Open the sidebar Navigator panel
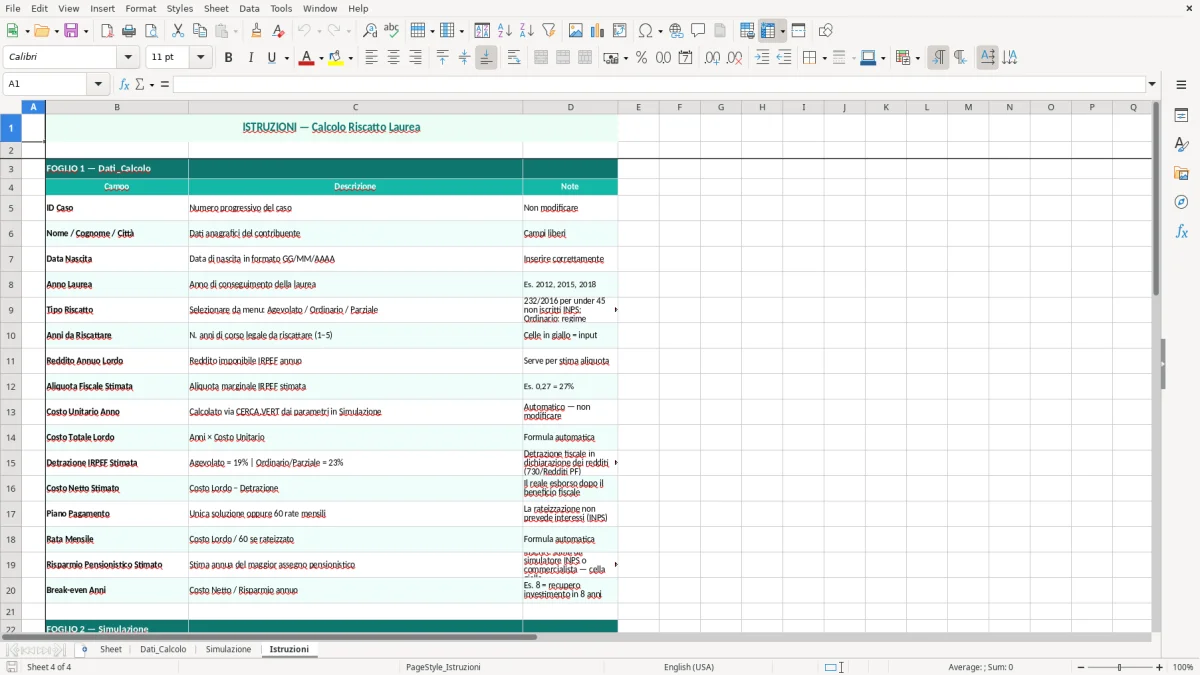This screenshot has width=1200, height=675. click(1181, 203)
